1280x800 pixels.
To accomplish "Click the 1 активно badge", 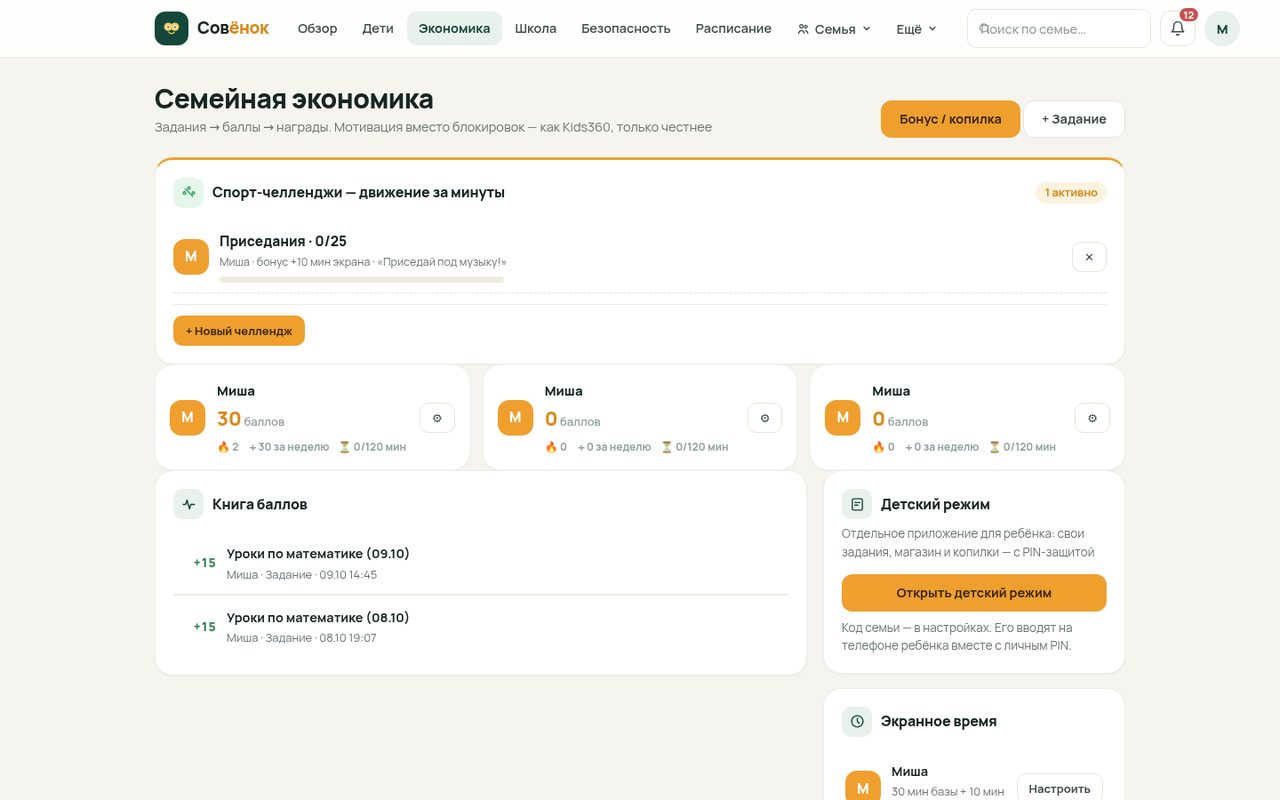I will pos(1071,192).
